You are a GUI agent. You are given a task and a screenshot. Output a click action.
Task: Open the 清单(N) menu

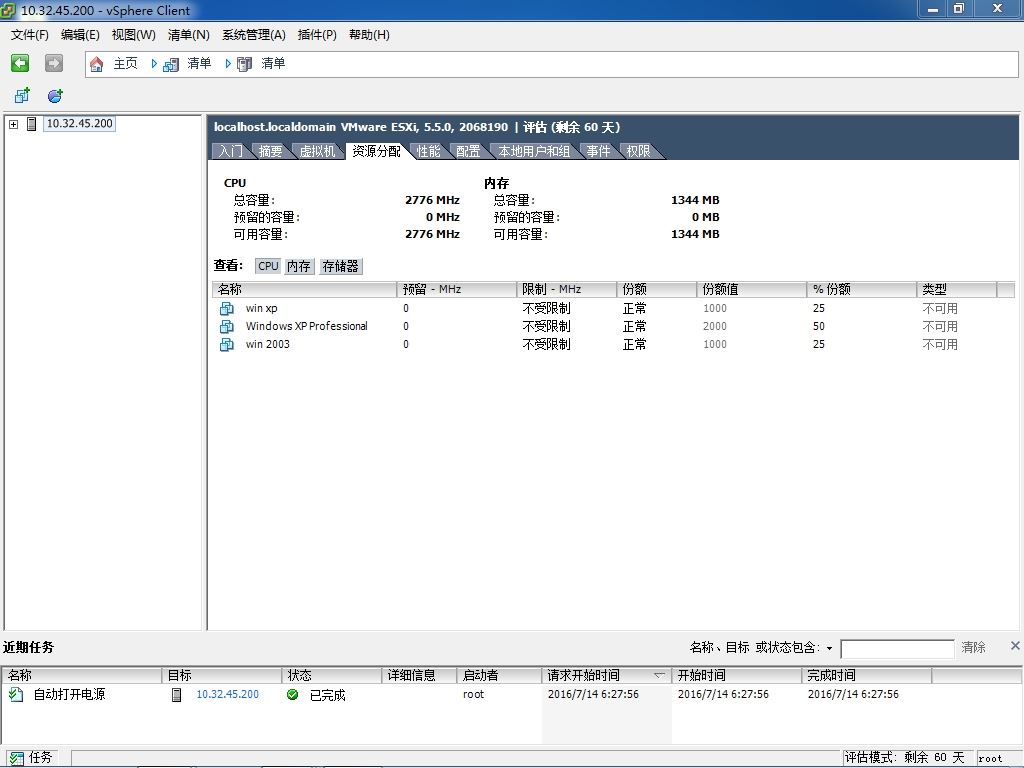click(188, 35)
